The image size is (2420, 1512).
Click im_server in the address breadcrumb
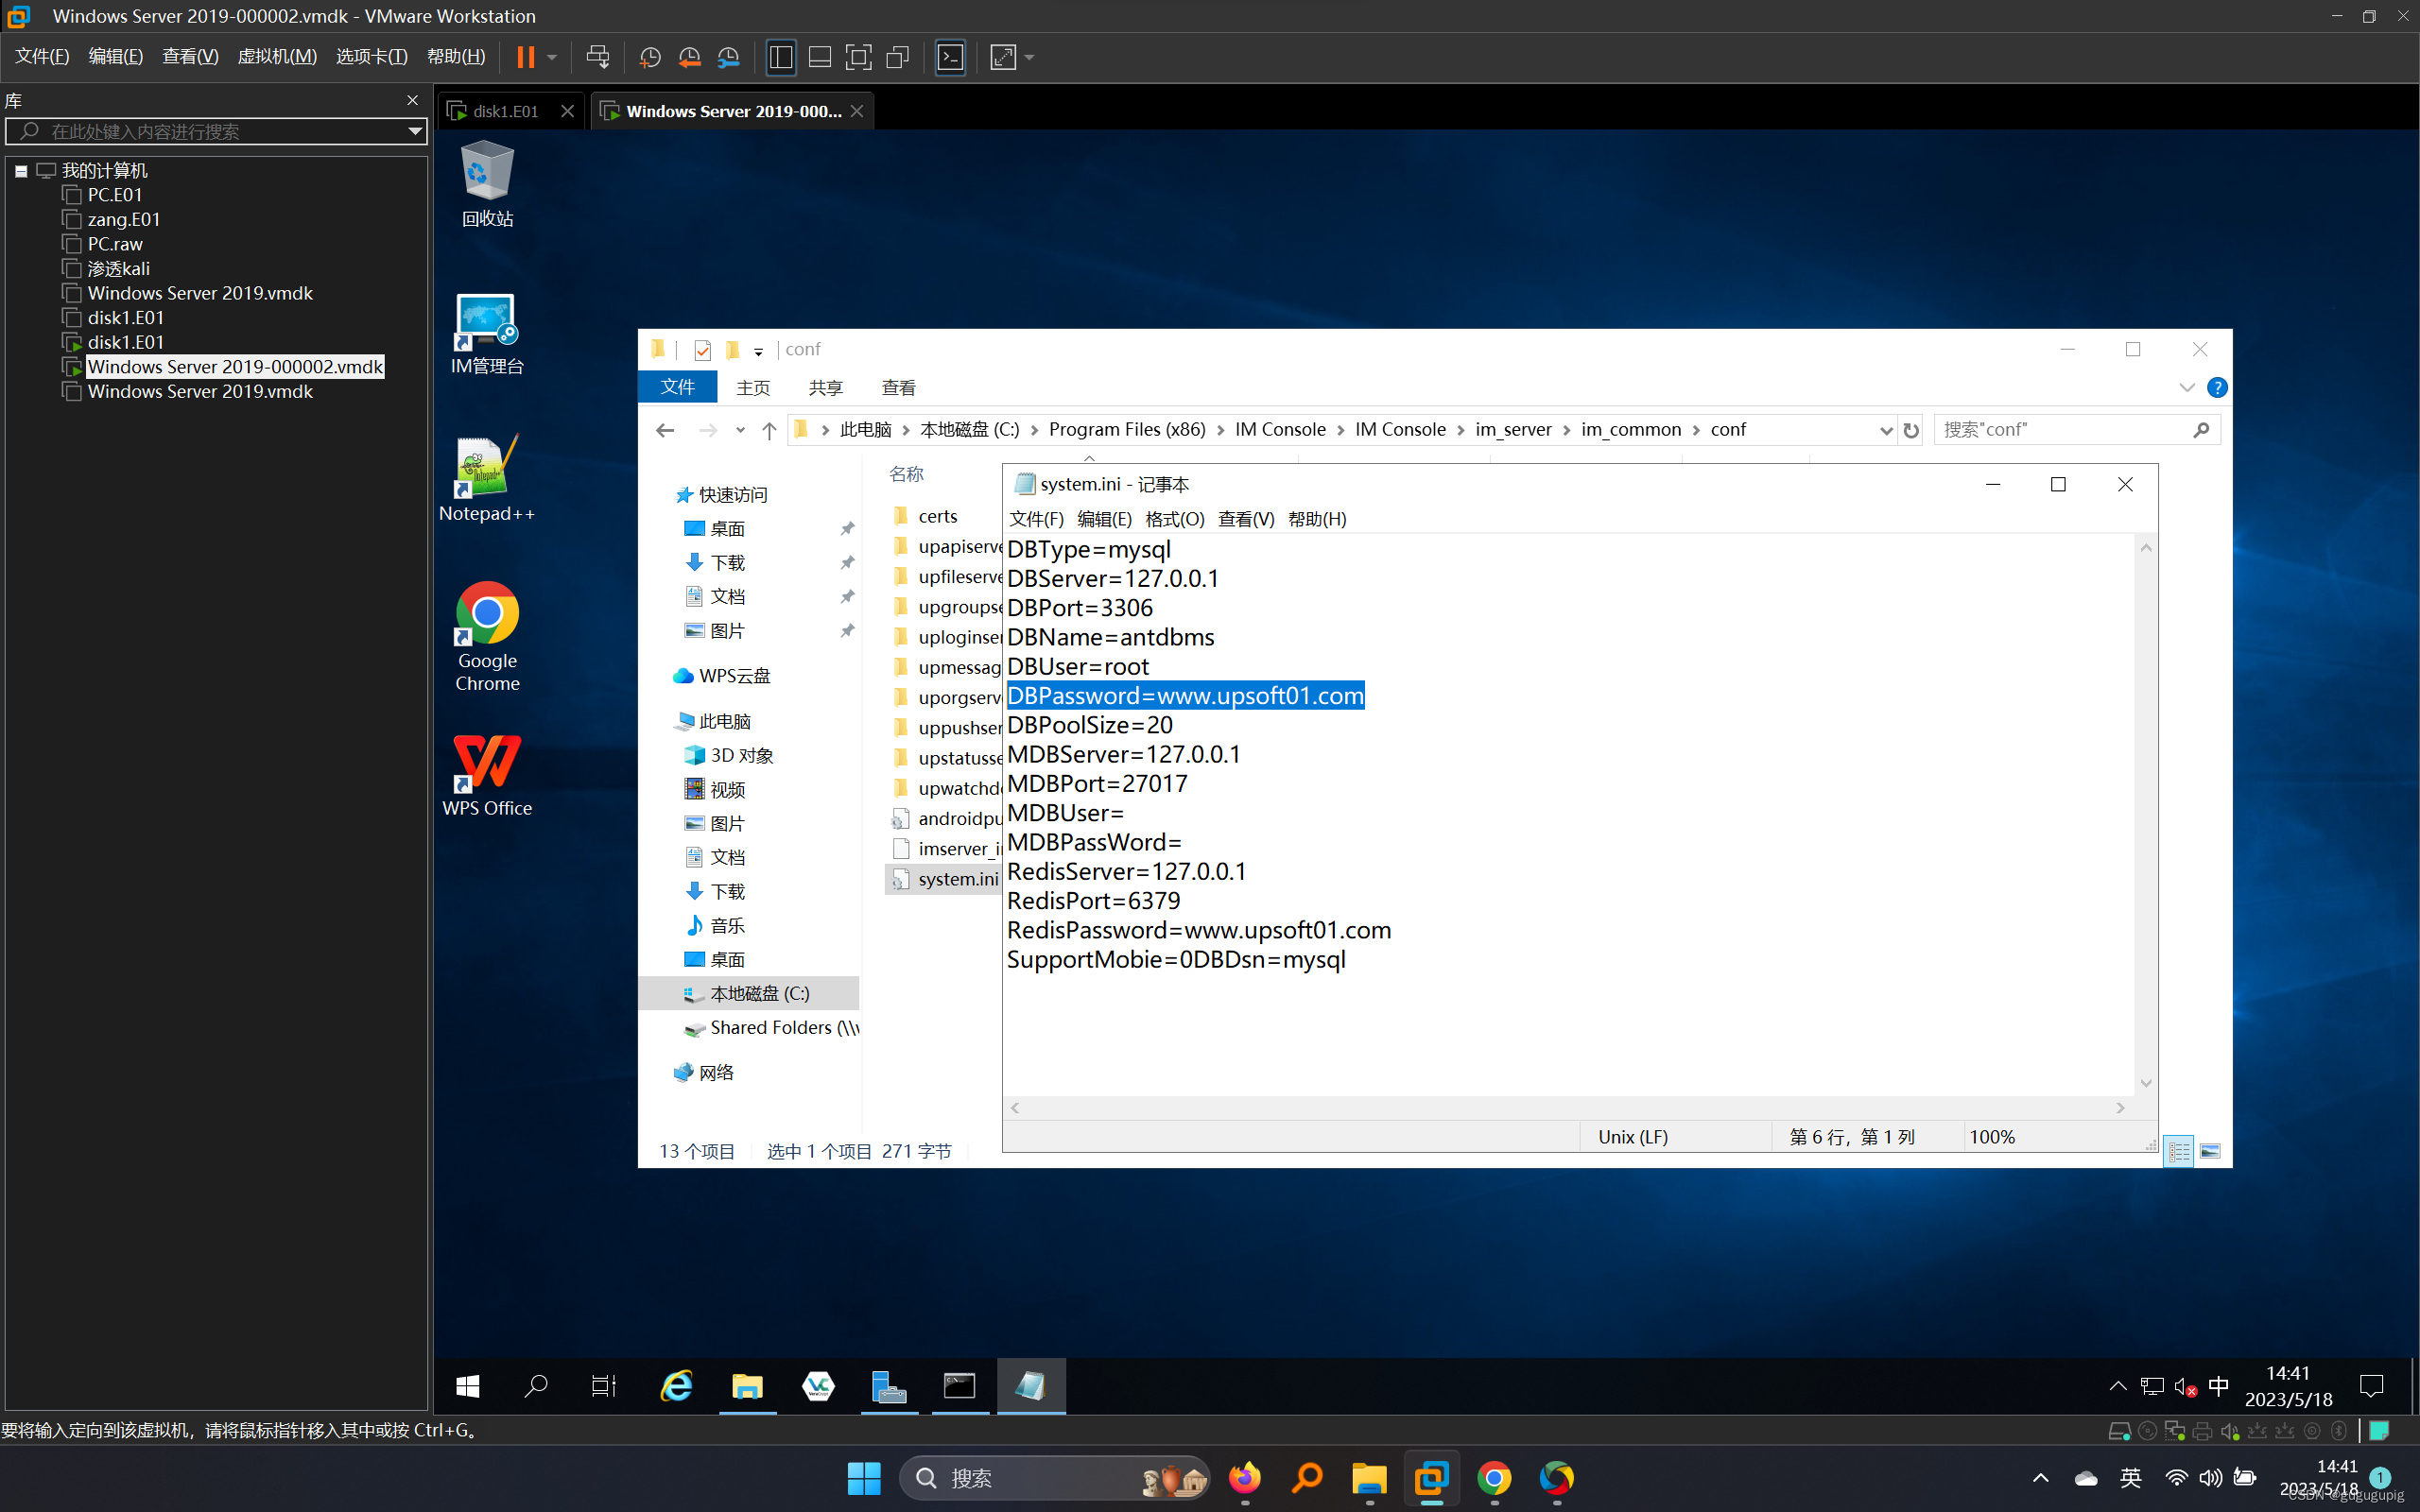[1512, 430]
